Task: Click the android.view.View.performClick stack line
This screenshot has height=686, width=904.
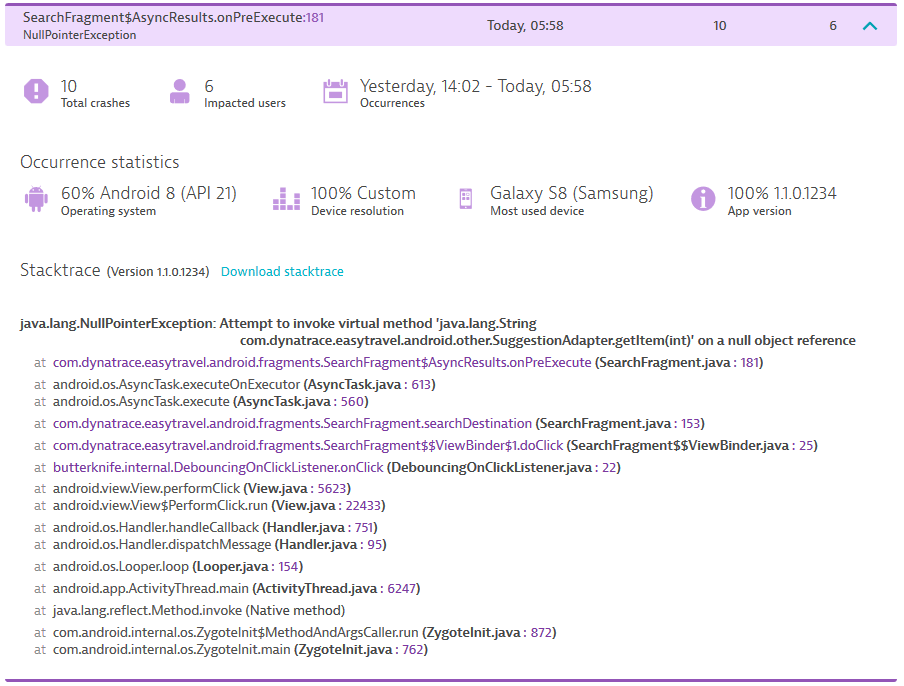Action: pyautogui.click(x=193, y=489)
